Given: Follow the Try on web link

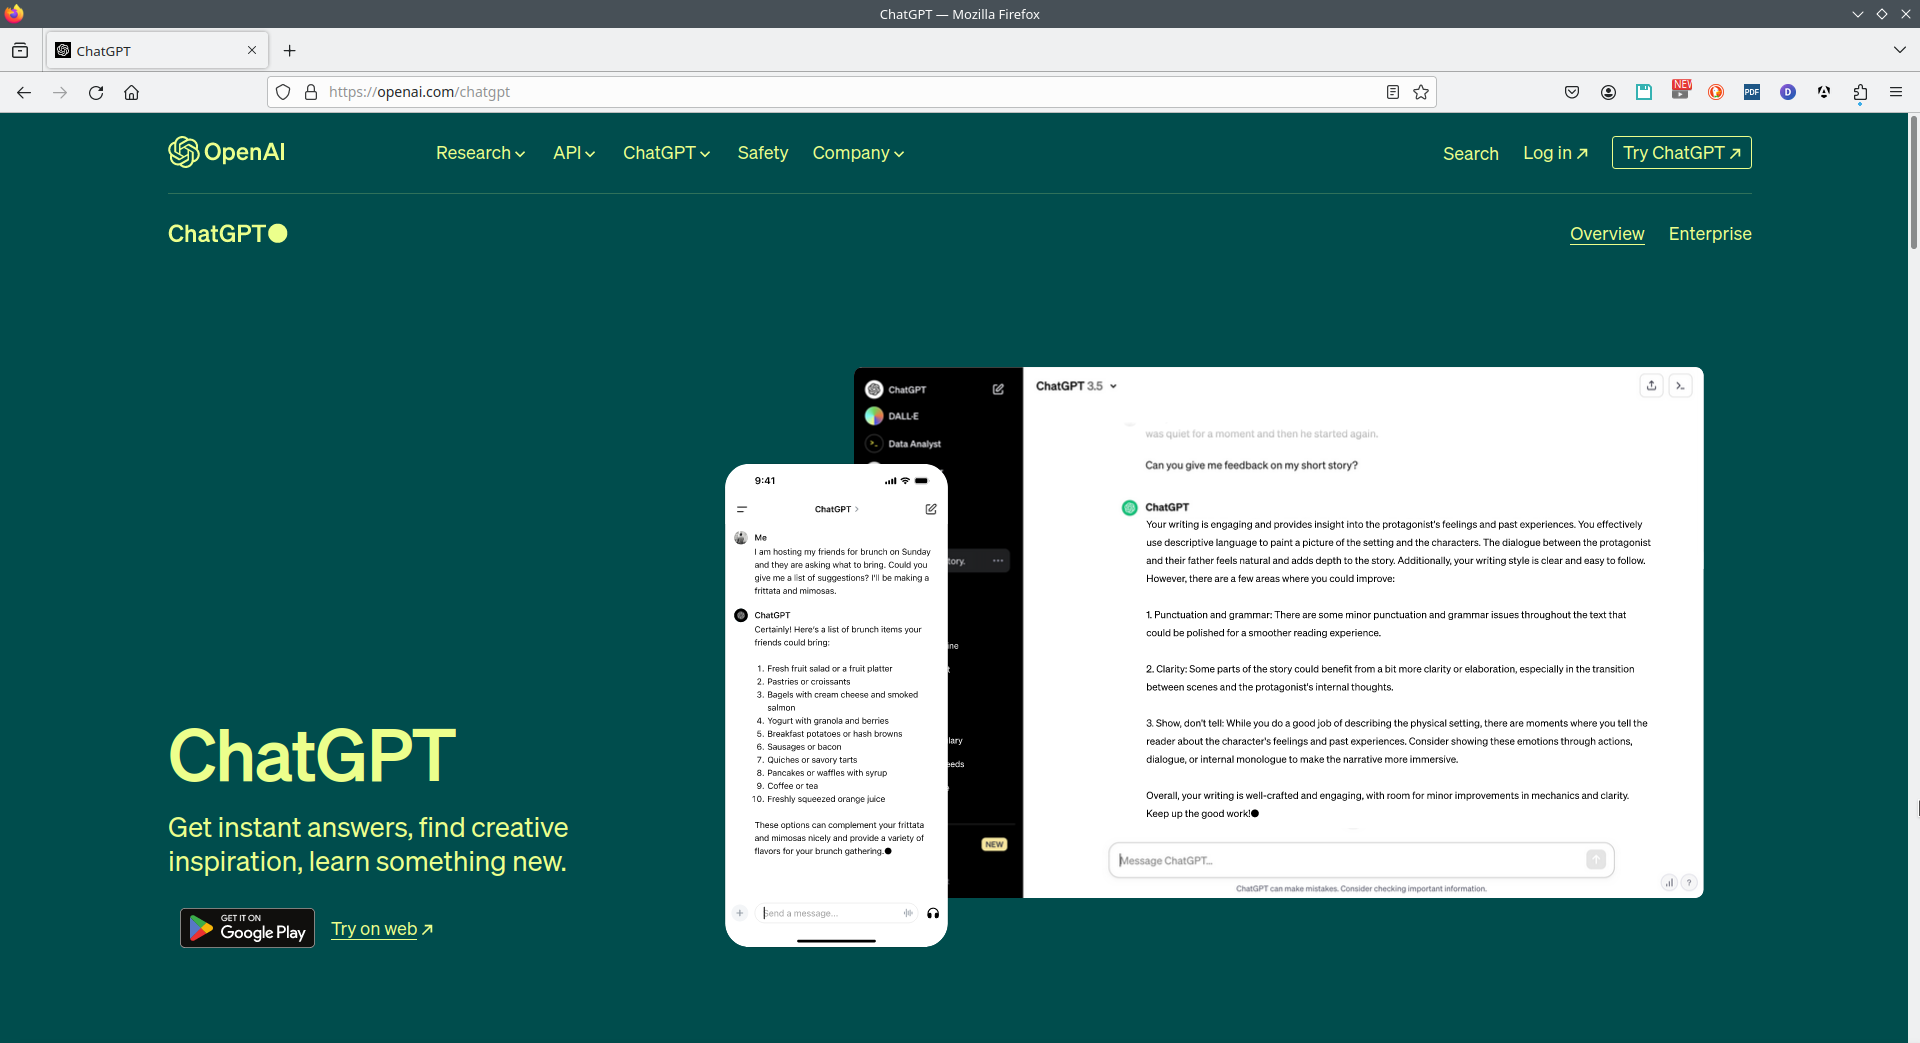Looking at the screenshot, I should click(382, 929).
